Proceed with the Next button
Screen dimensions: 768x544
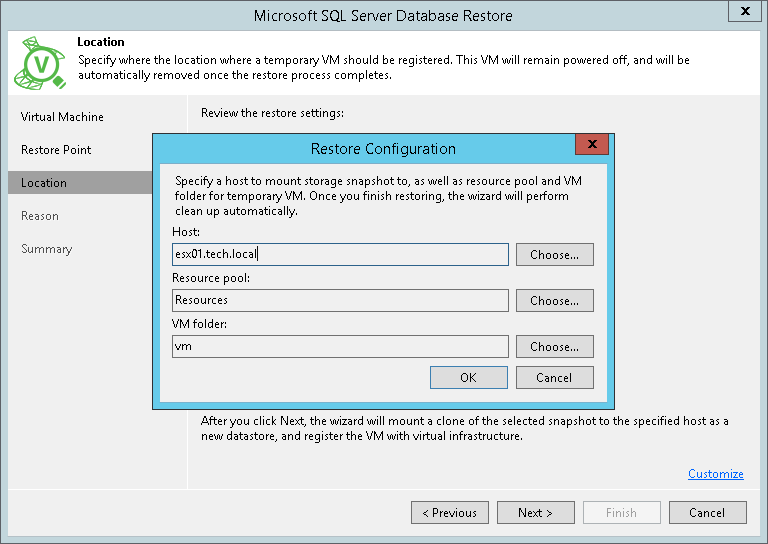[x=535, y=513]
